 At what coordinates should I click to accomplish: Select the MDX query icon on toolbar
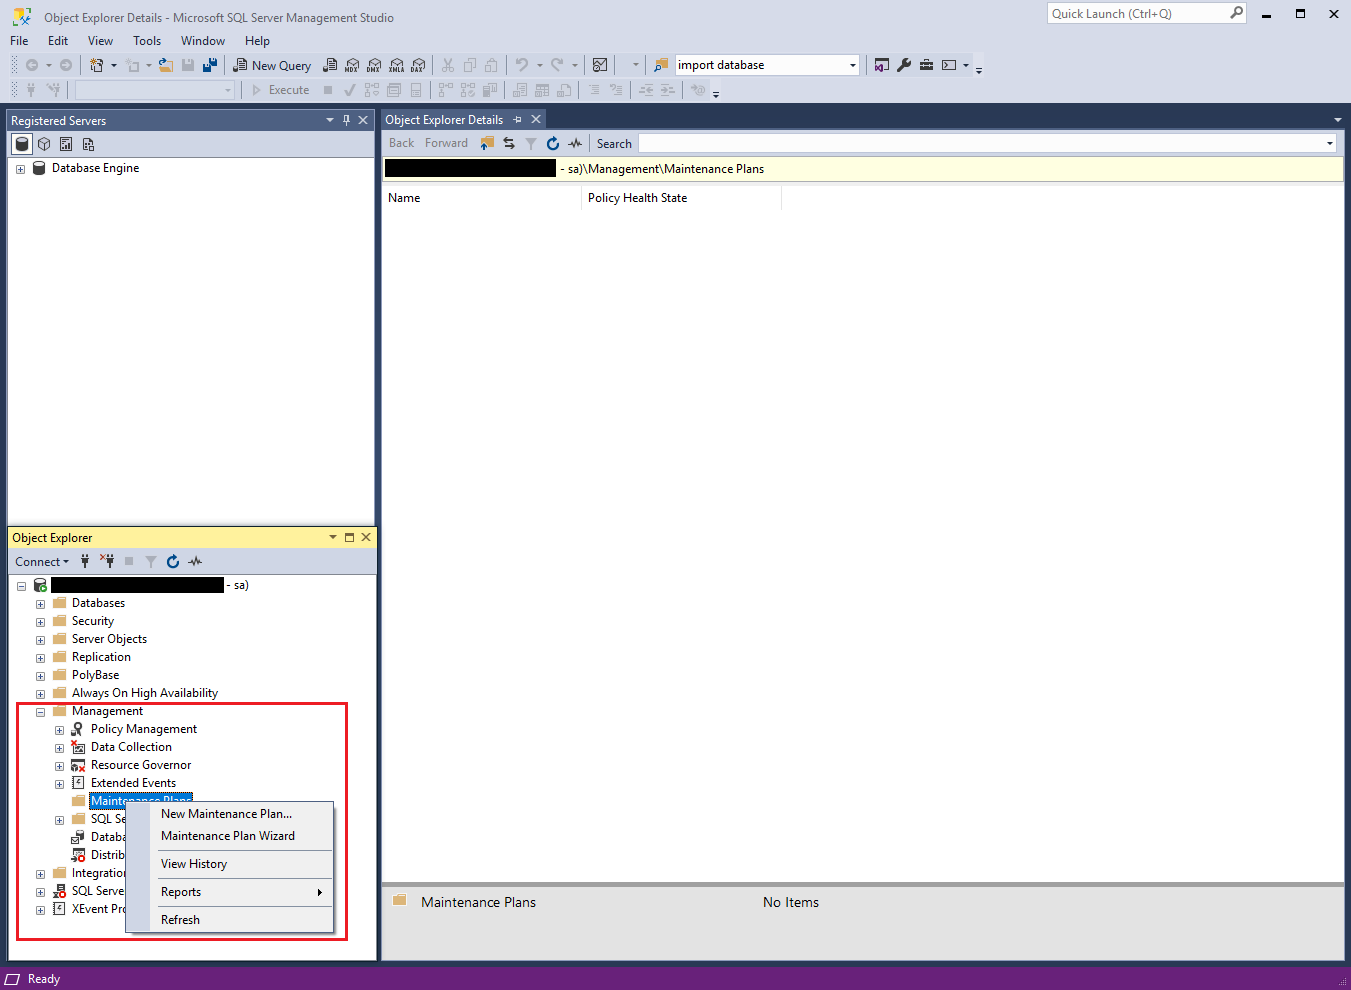[x=351, y=64]
